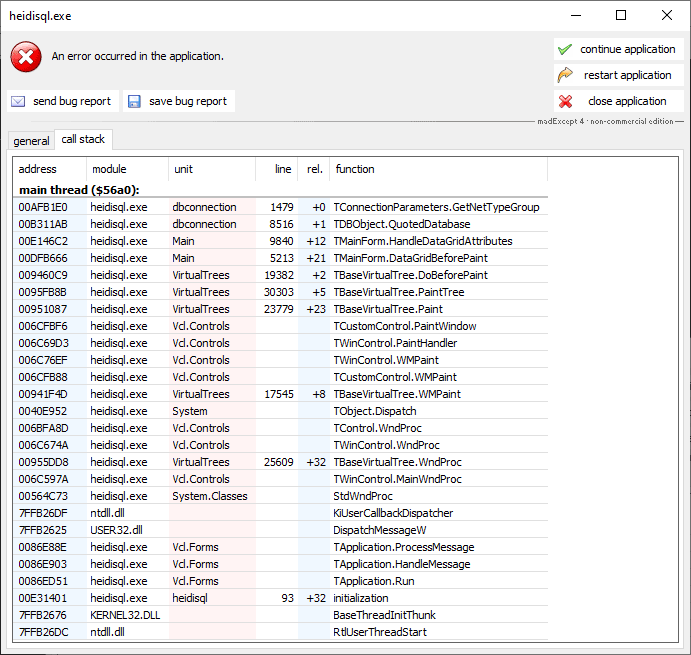Click TWinControl.MainWndProc function
The height and width of the screenshot is (655, 691).
398,479
